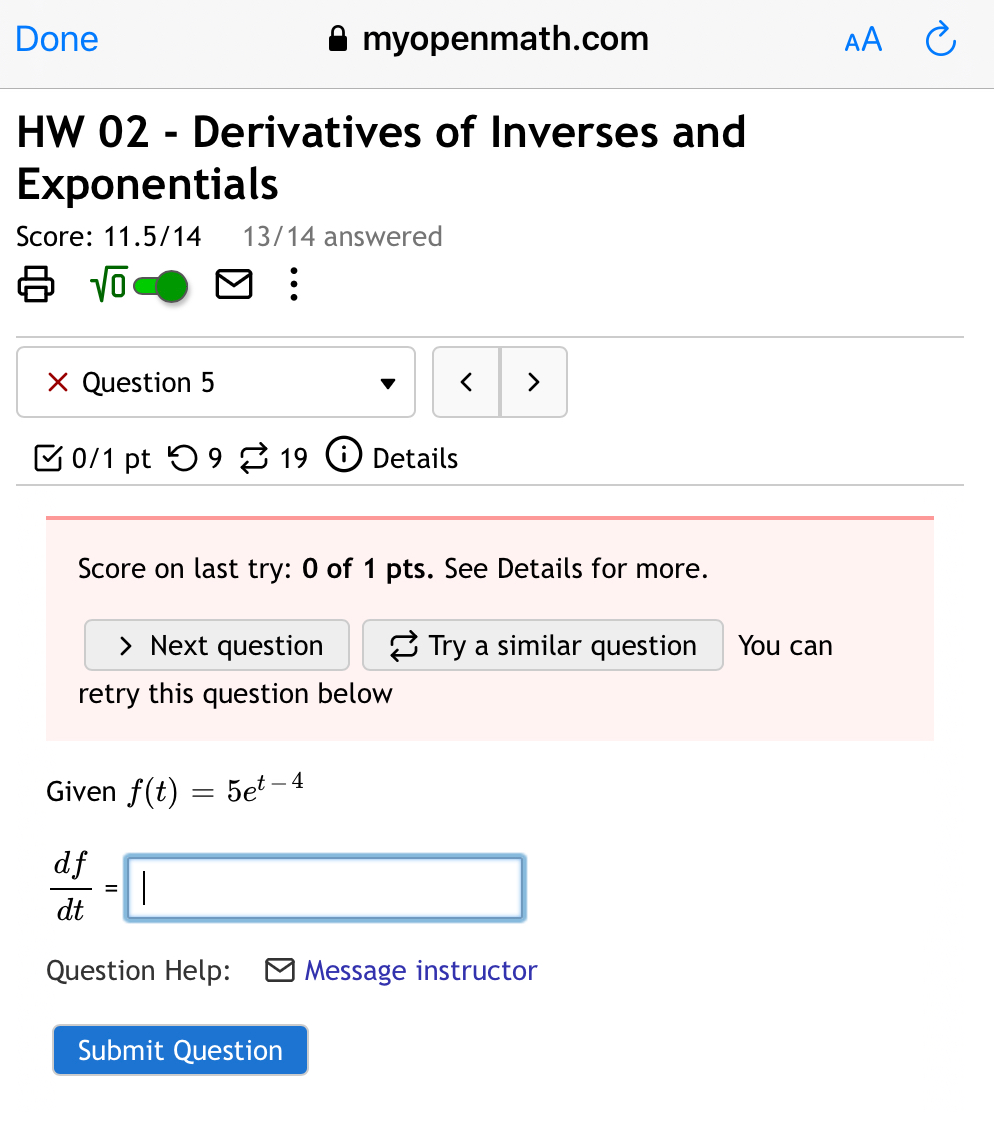This screenshot has width=994, height=1124.
Task: Click Next question in the score banner
Action: [216, 645]
